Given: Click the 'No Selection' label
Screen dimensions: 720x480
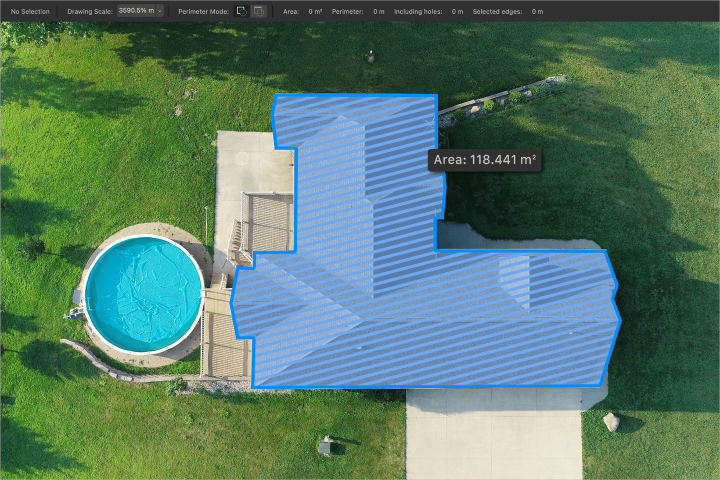Looking at the screenshot, I should pos(30,11).
